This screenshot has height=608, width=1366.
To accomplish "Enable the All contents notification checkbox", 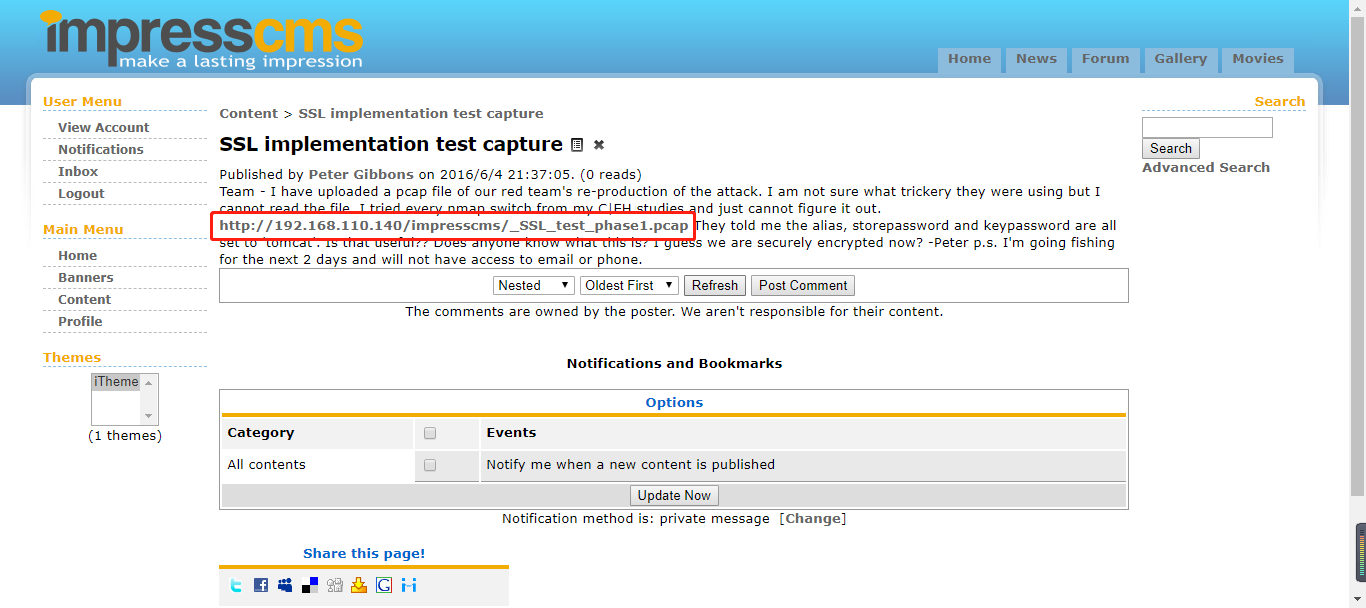I will [430, 465].
